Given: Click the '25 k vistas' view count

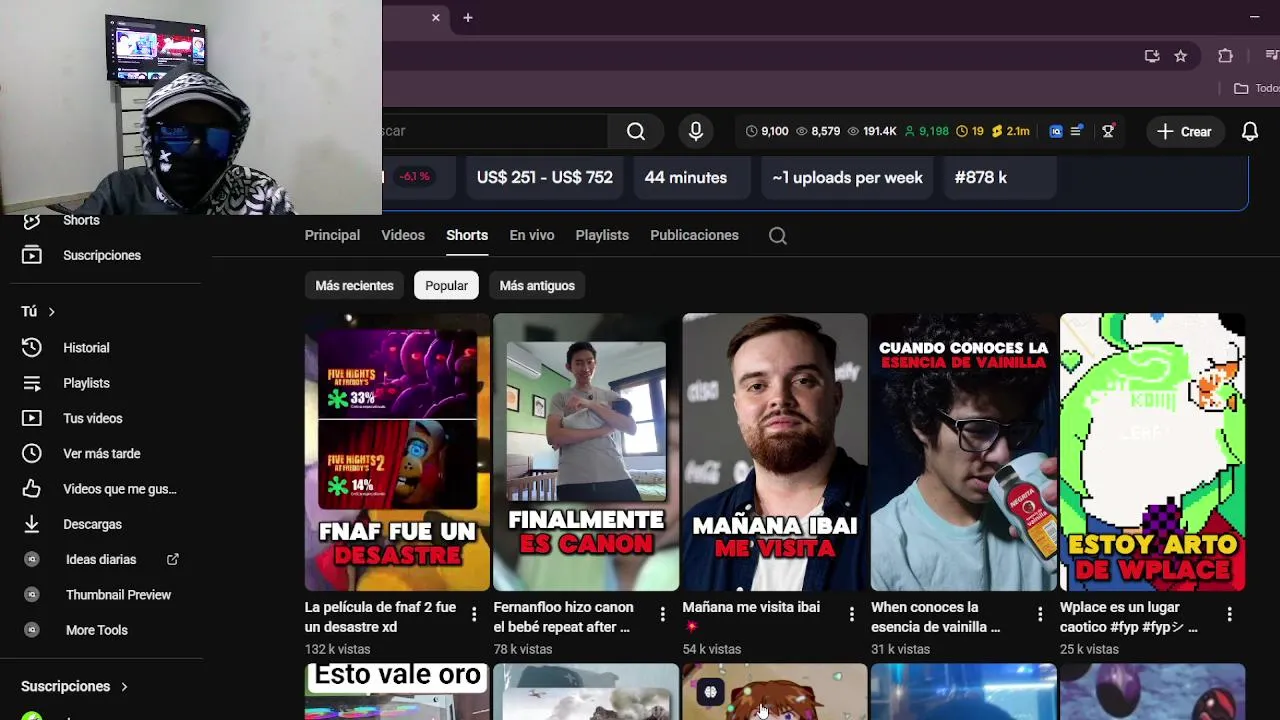Looking at the screenshot, I should (1089, 649).
